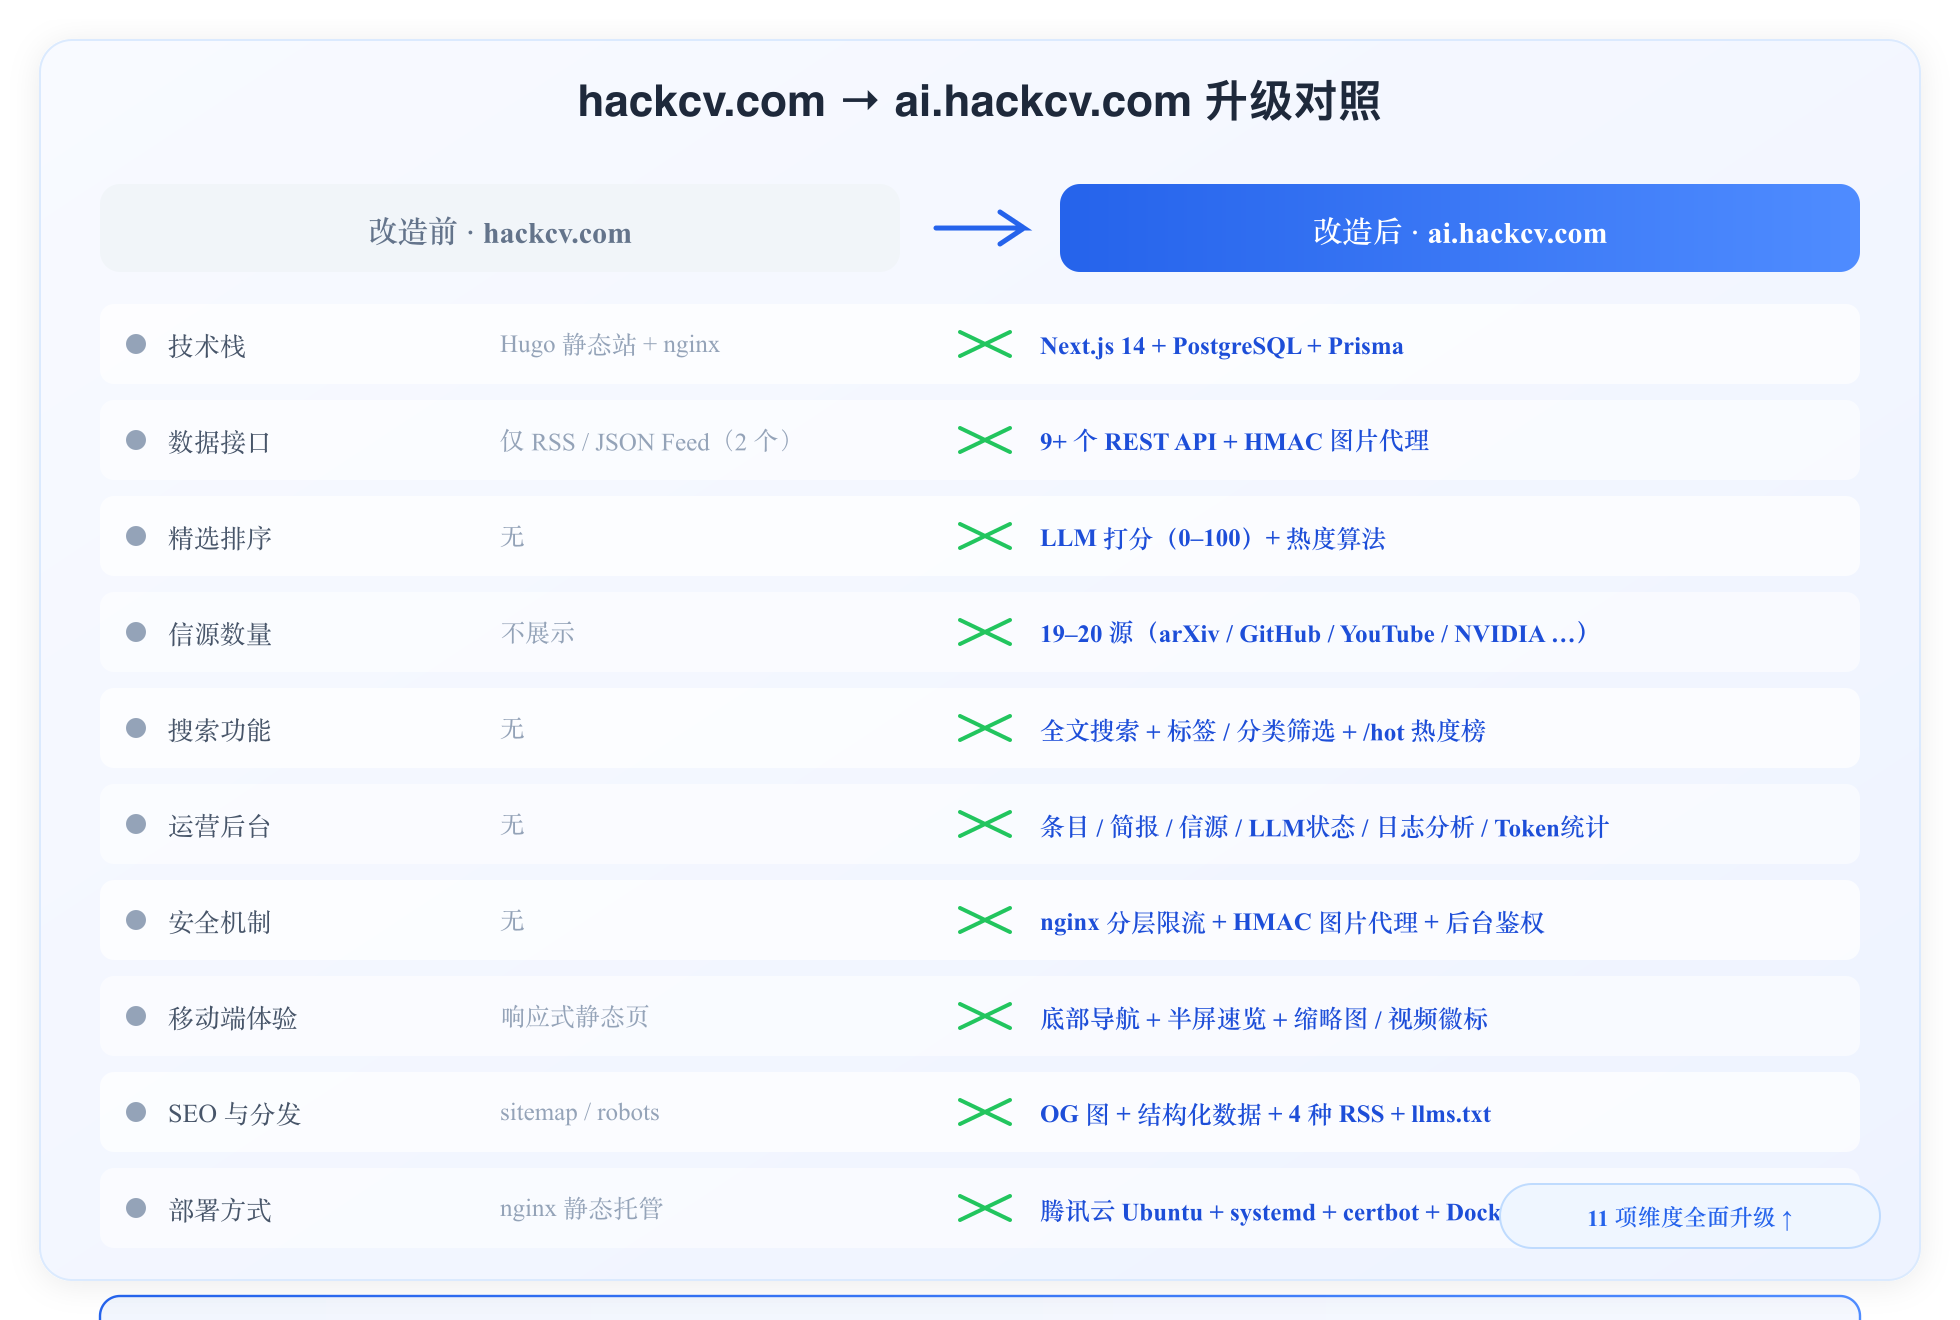Viewport: 1960px width, 1320px height.
Task: Click the gray bullet dot beside 移动端体验
Action: pos(136,1016)
